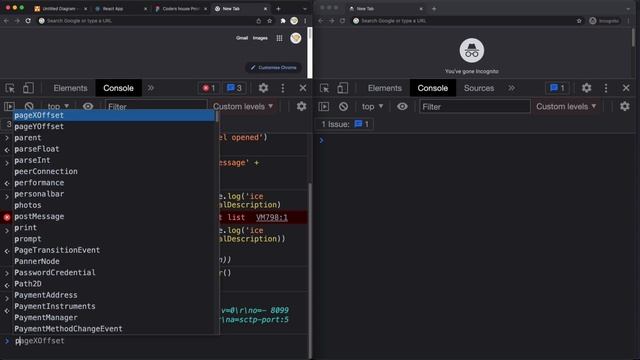Open left DevTools settings gear
640x360 pixels.
pyautogui.click(x=263, y=88)
